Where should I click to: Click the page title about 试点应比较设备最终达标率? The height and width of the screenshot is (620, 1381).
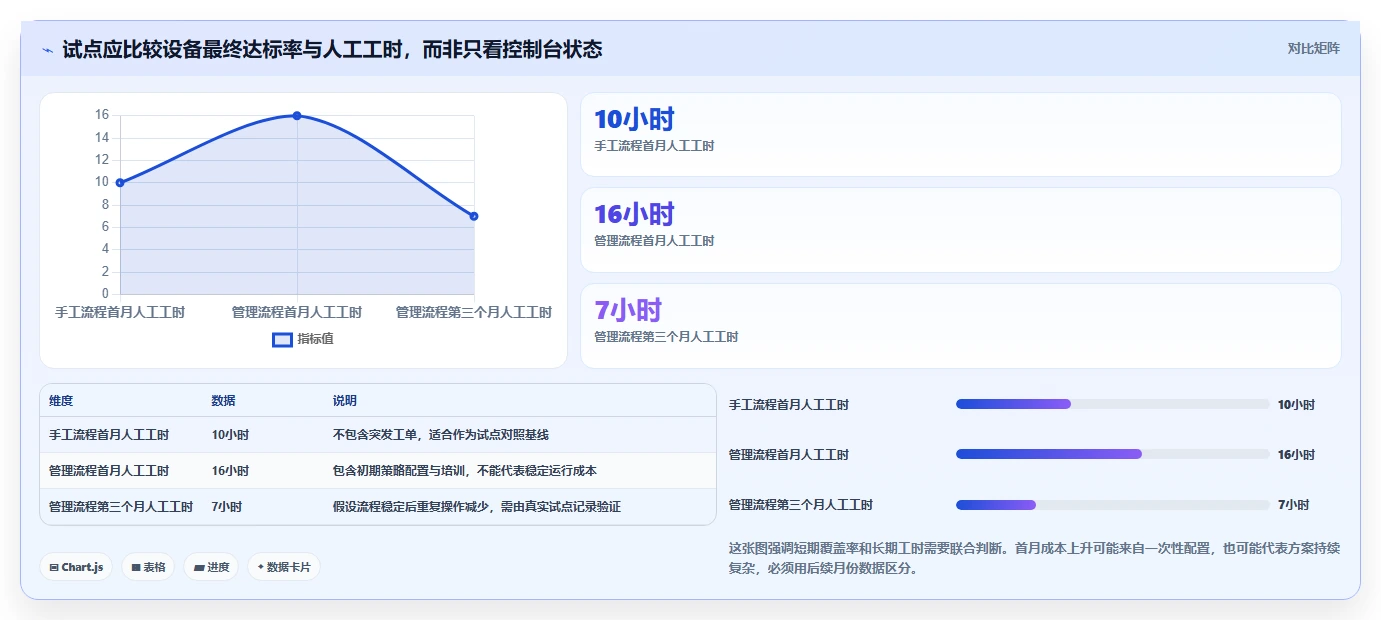[x=332, y=49]
